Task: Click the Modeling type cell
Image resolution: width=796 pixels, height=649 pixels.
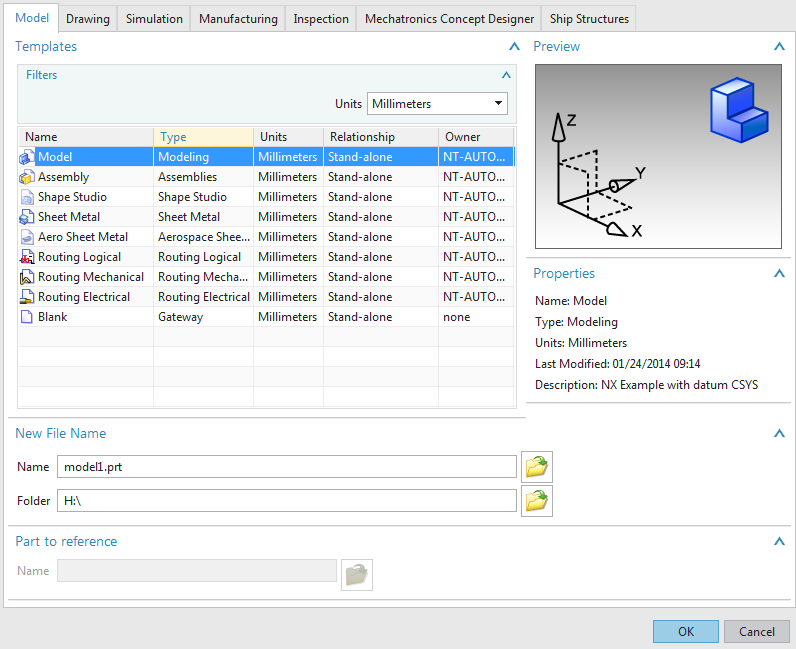Action: pyautogui.click(x=203, y=157)
